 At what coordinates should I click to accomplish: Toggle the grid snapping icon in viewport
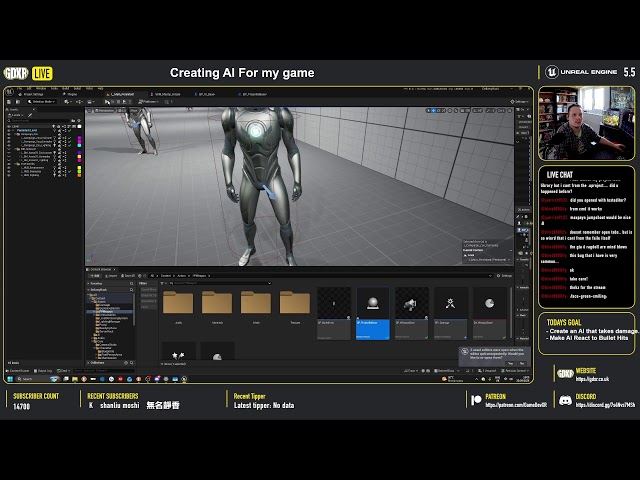[462, 111]
